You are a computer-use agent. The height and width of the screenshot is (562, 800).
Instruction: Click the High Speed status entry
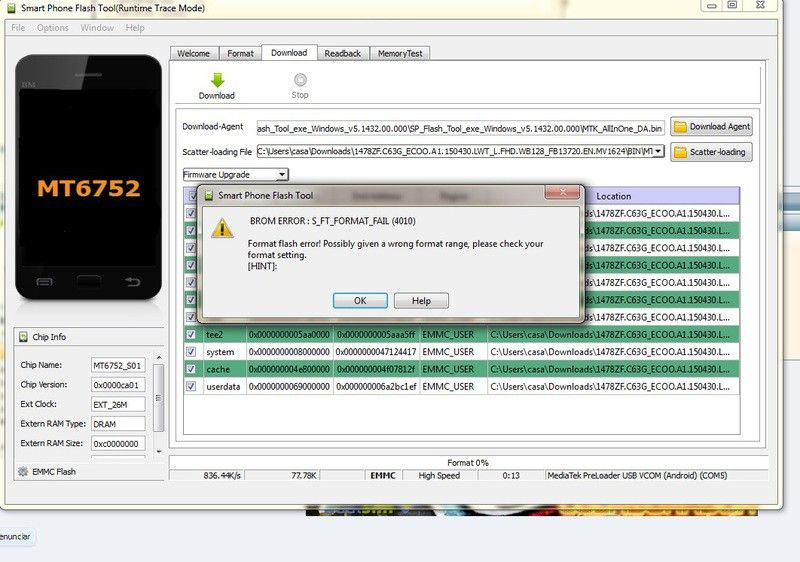tap(439, 475)
